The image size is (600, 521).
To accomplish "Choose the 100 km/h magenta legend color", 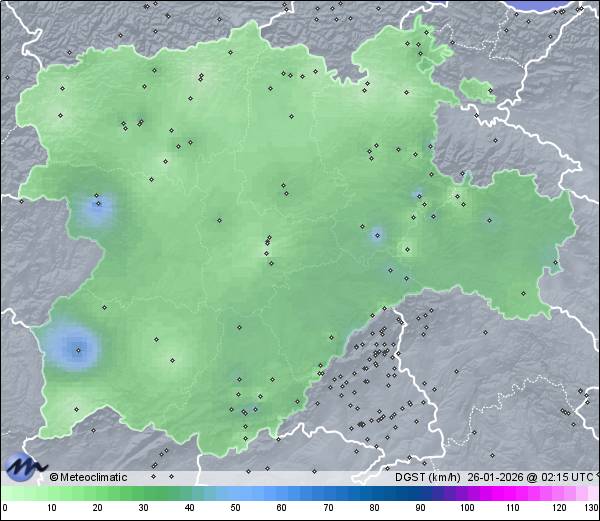I will click(466, 493).
